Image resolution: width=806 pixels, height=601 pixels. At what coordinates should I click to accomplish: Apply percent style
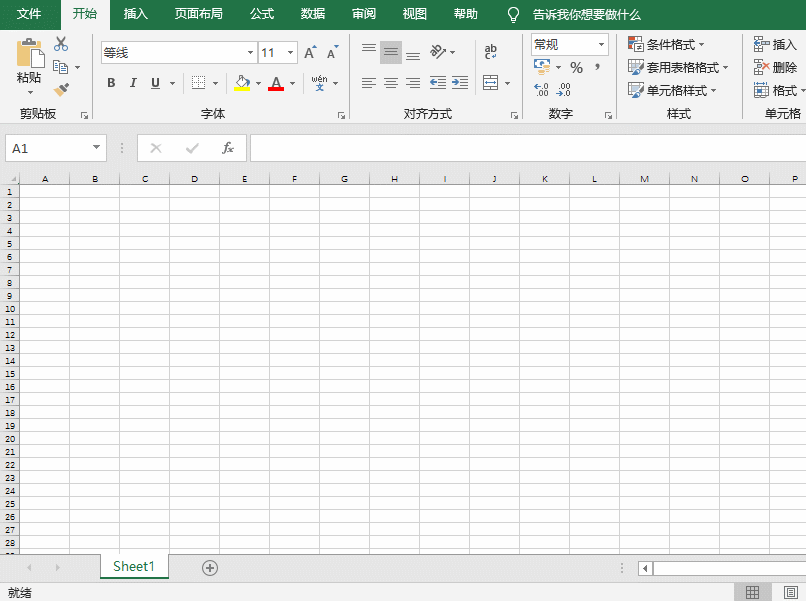(x=576, y=67)
